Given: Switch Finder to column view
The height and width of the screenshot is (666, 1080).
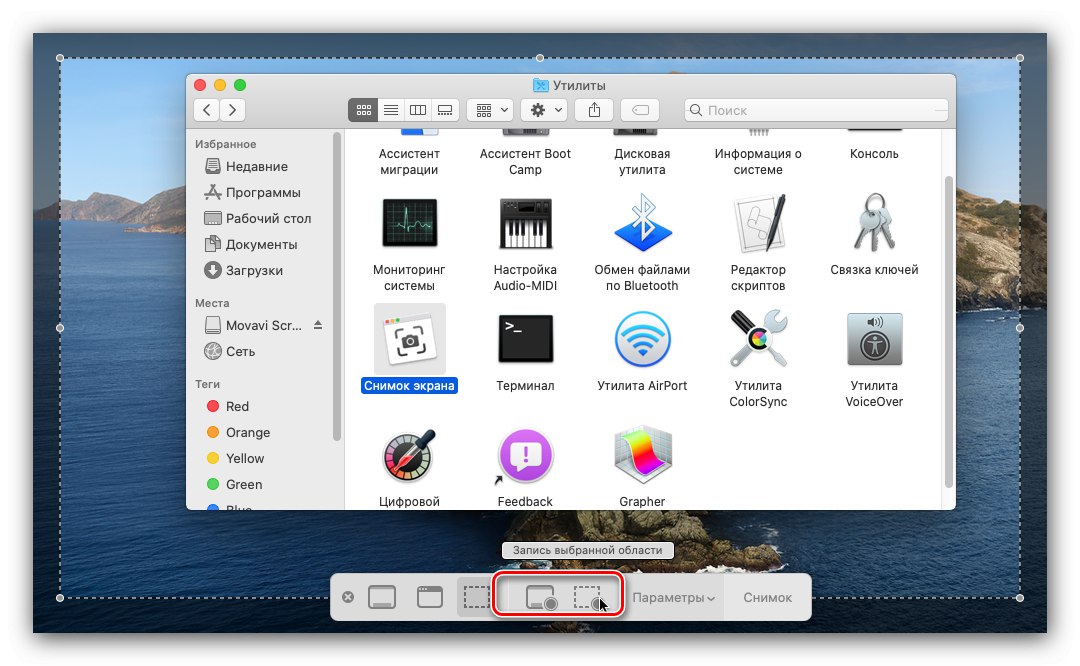Looking at the screenshot, I should [x=417, y=110].
